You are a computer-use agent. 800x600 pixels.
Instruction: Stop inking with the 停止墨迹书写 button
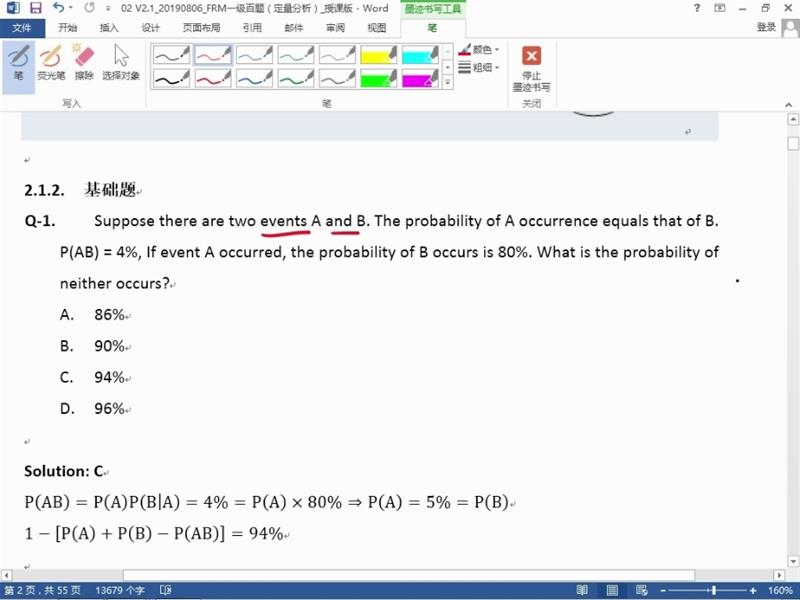(x=531, y=69)
